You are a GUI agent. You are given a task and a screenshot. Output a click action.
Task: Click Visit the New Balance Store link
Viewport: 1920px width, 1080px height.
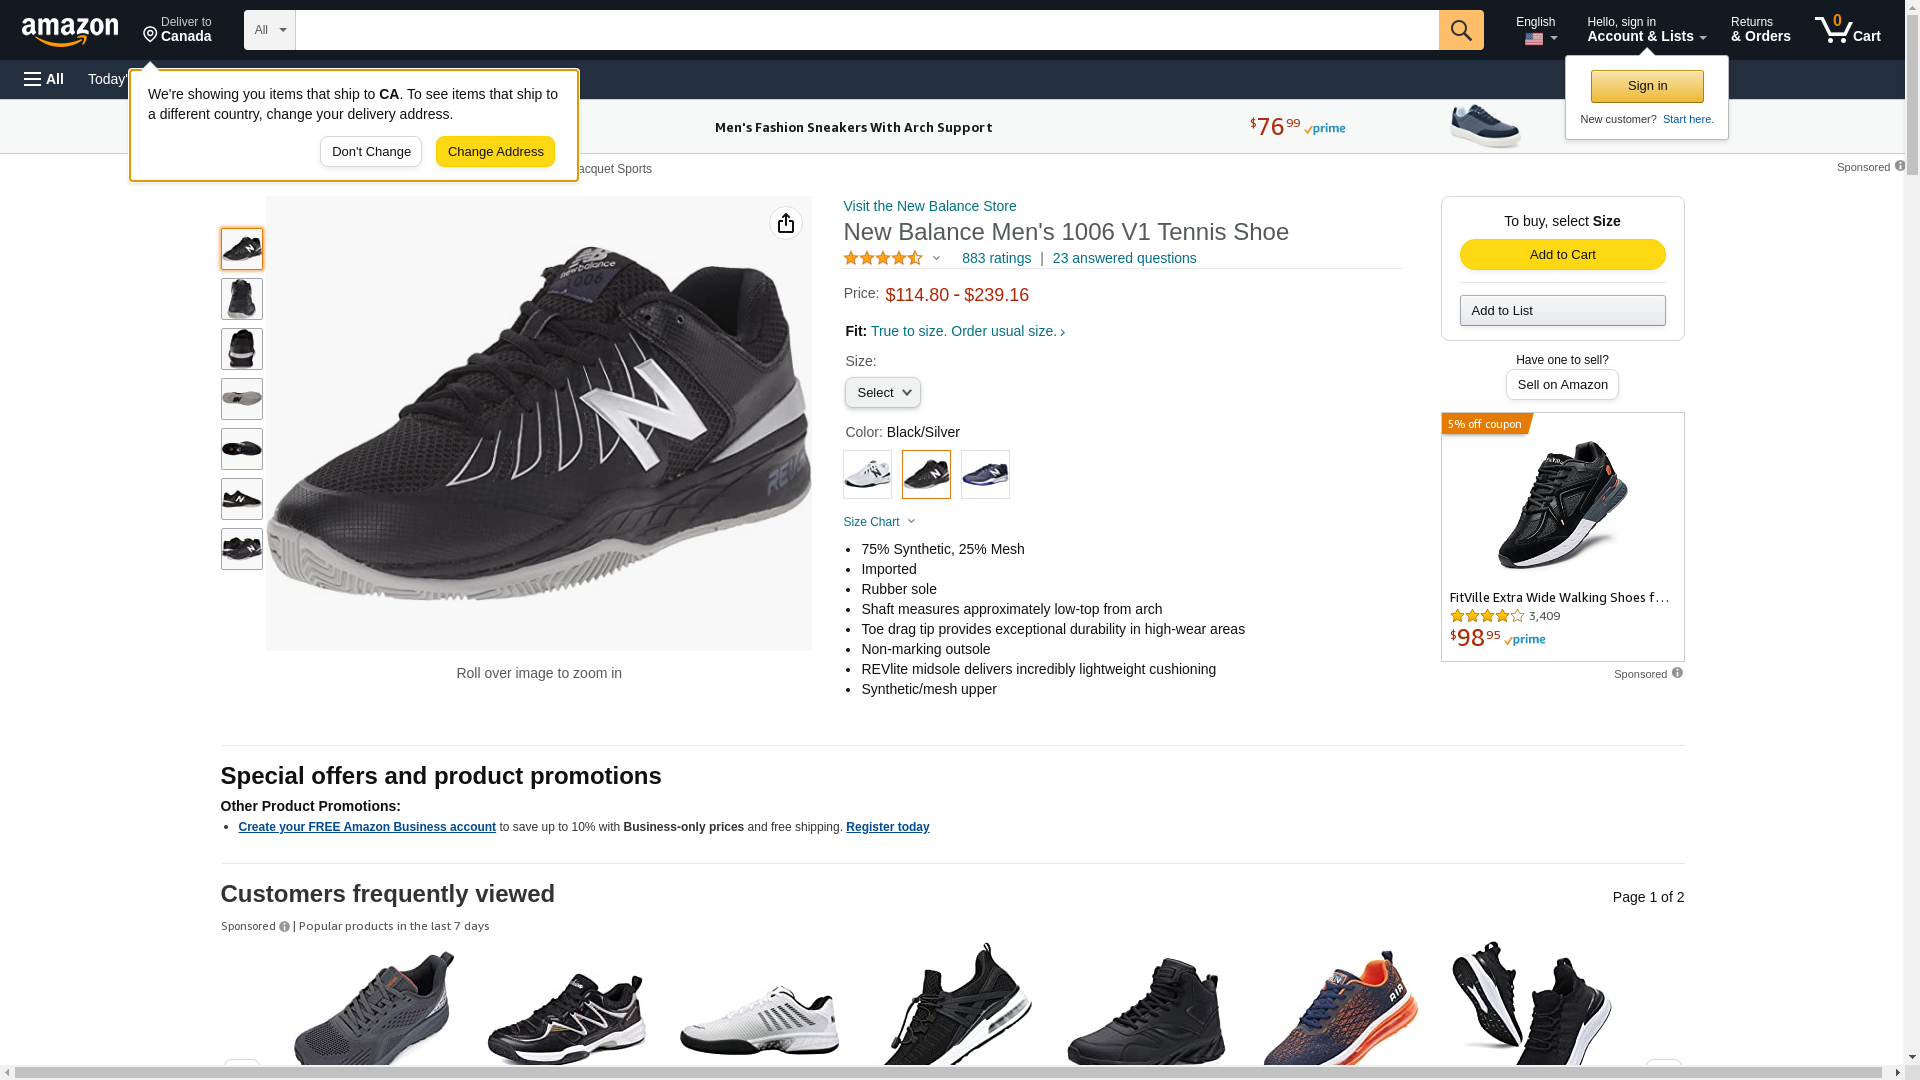[x=930, y=206]
